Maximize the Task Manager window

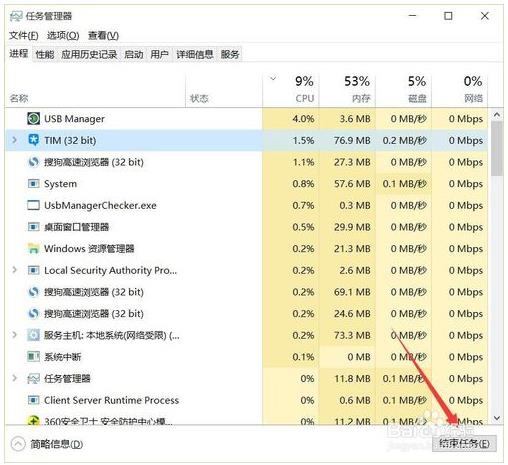point(448,16)
